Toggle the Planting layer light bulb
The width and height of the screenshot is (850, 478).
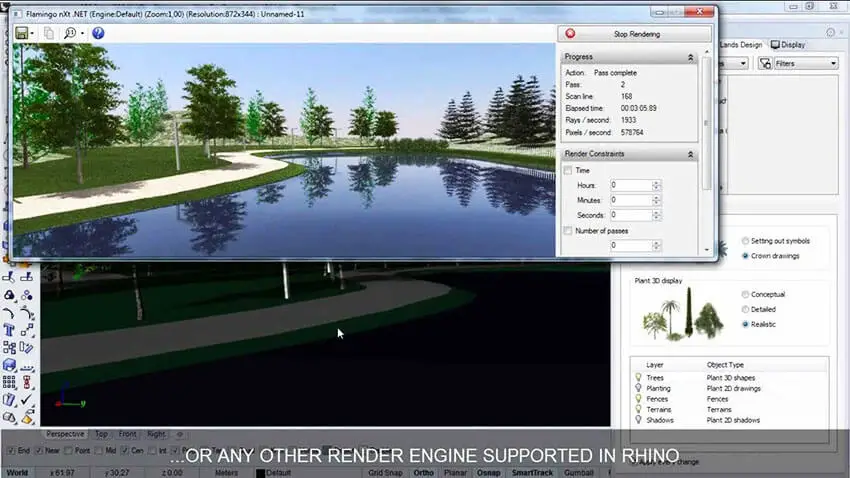click(x=638, y=388)
